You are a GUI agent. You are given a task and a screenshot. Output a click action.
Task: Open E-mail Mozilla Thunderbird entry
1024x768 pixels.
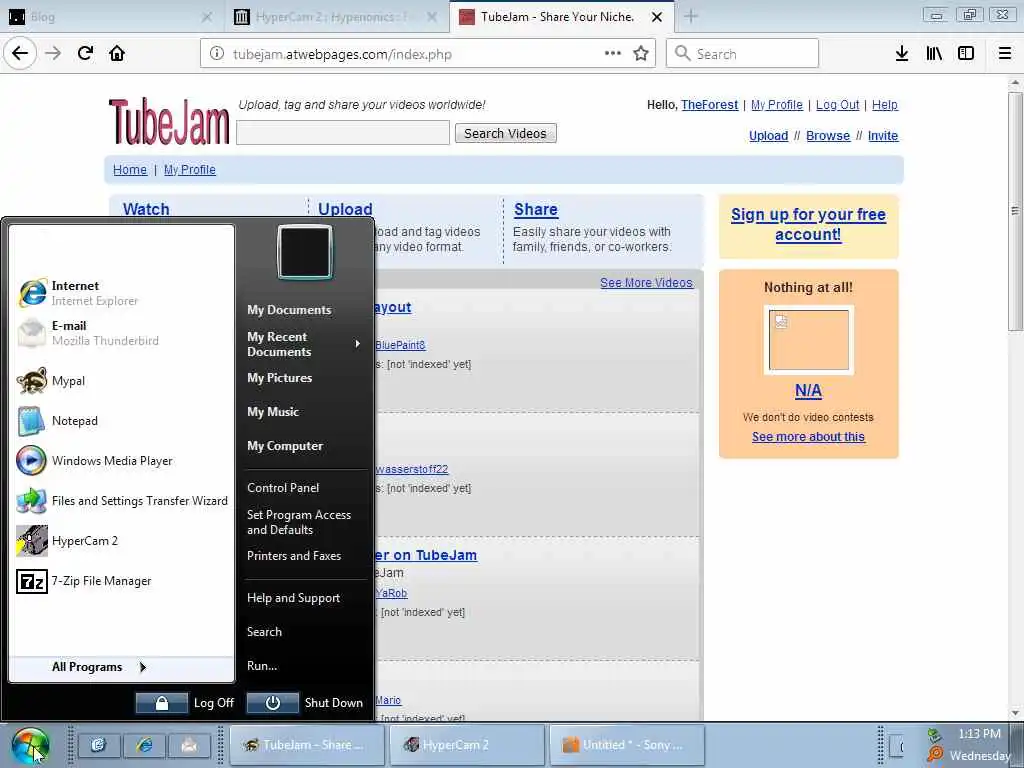click(x=122, y=333)
